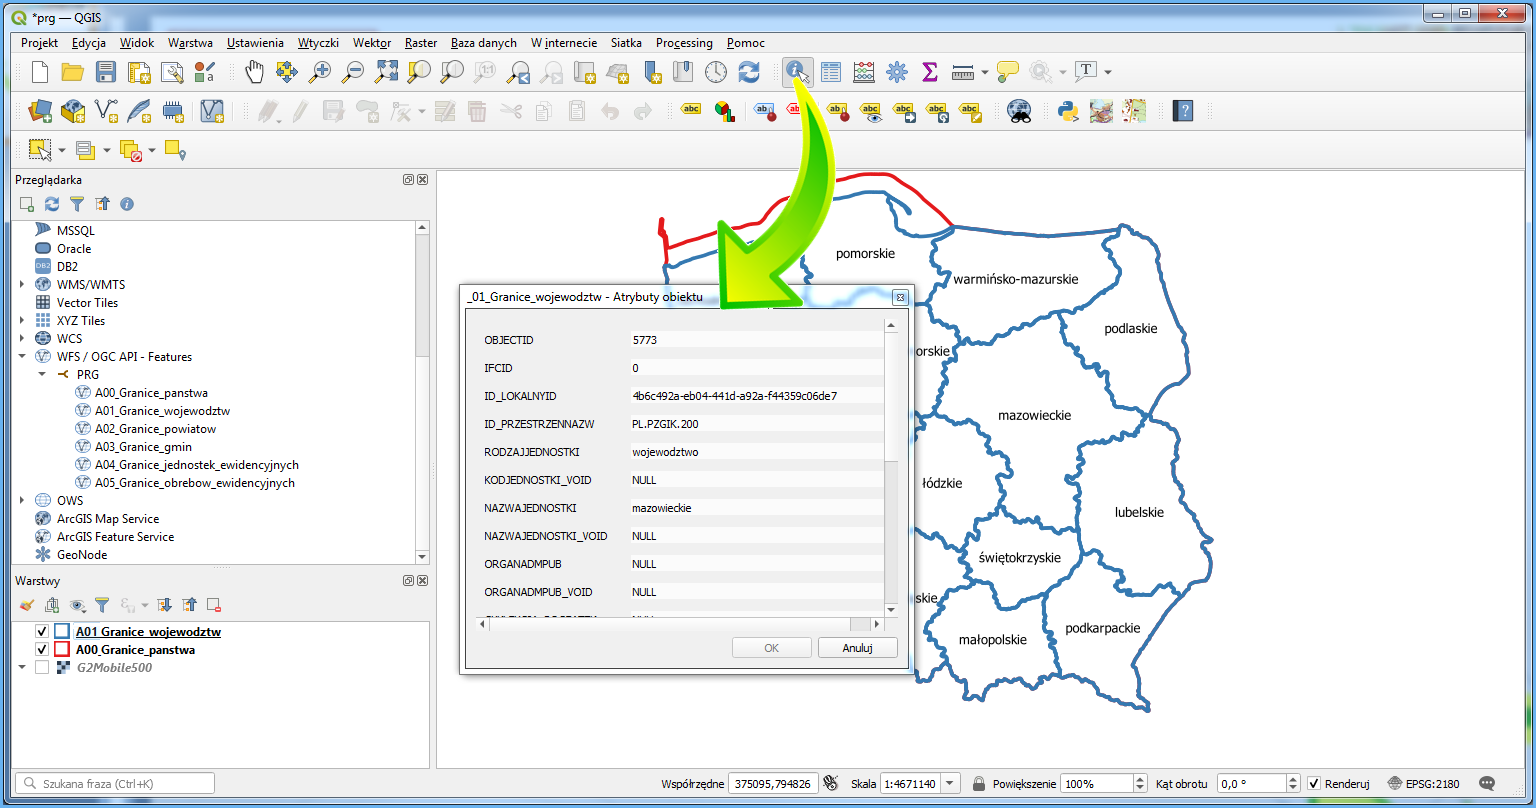Collapse the WFS / OGC API - Features node

[x=22, y=357]
